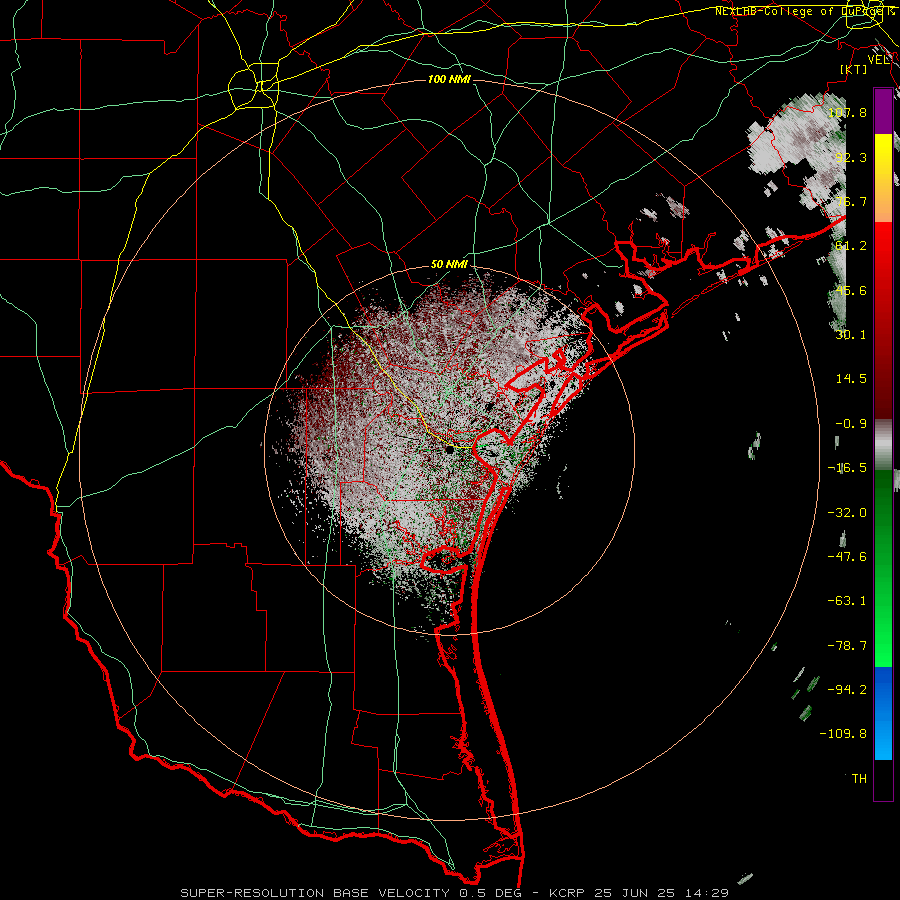Select the 14.5 velocity scale value
The image size is (900, 900).
[851, 379]
